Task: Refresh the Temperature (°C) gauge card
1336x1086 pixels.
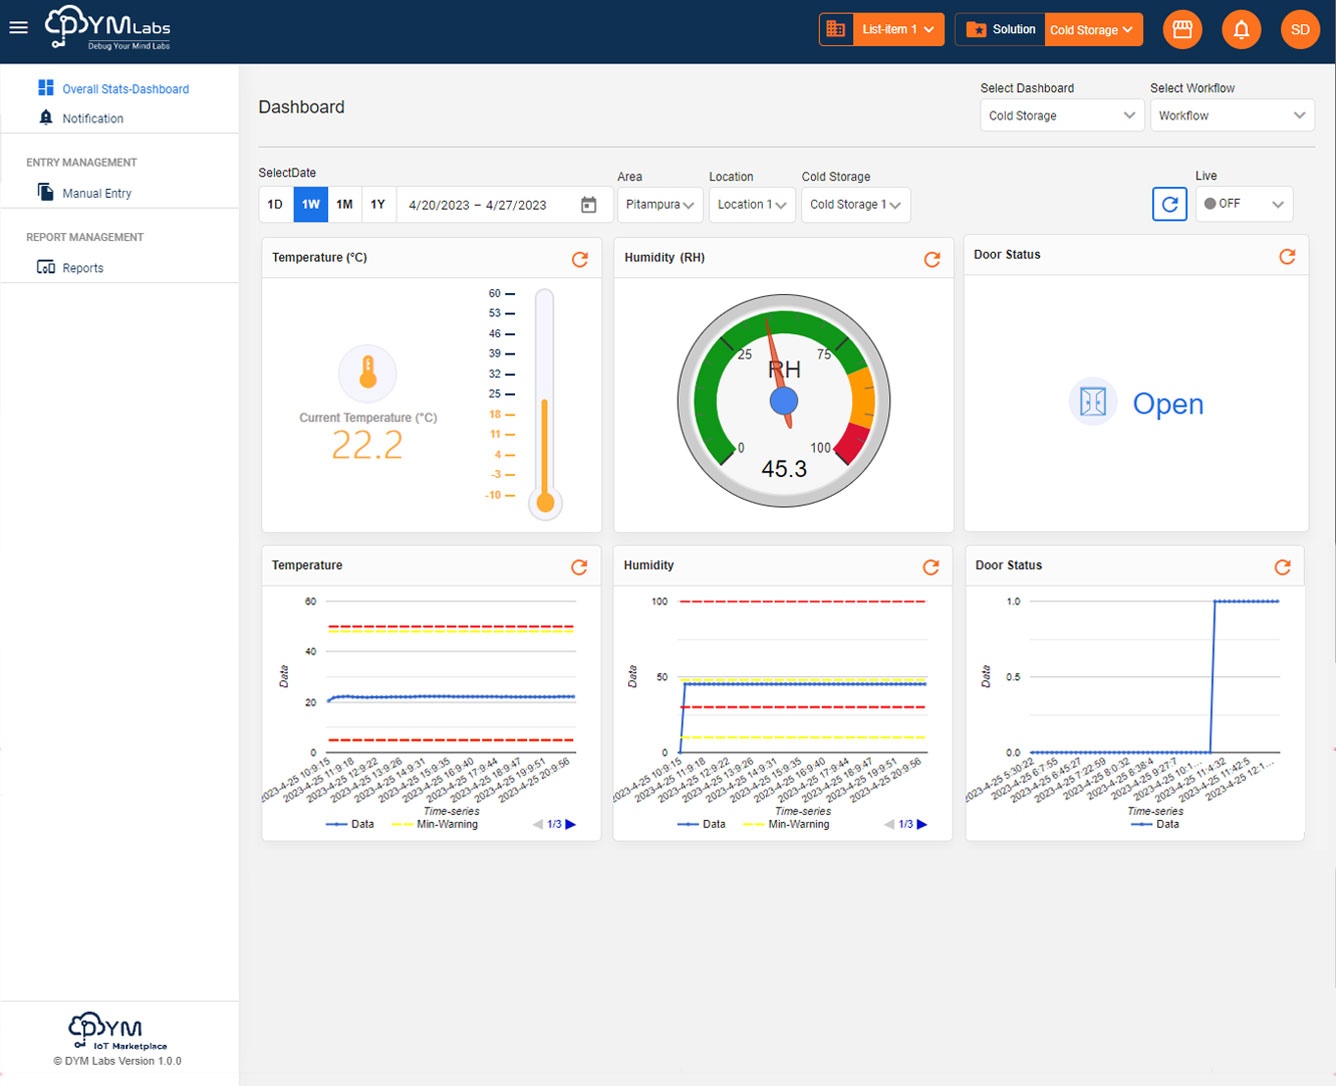Action: [580, 259]
